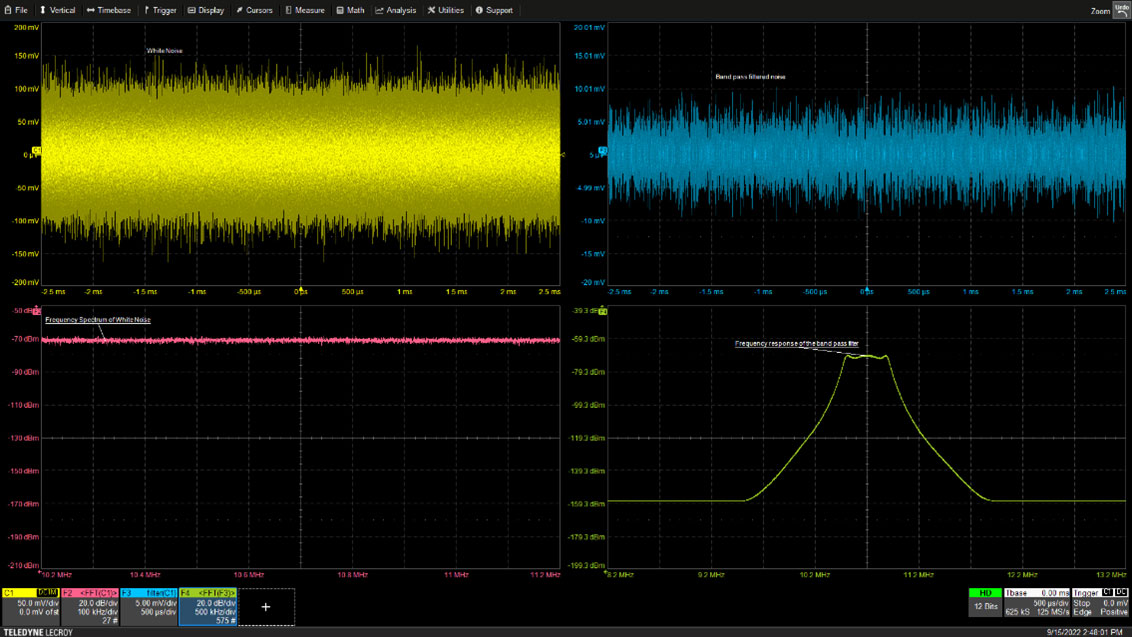The height and width of the screenshot is (637, 1132).
Task: Open the Vertical menu
Action: (57, 10)
